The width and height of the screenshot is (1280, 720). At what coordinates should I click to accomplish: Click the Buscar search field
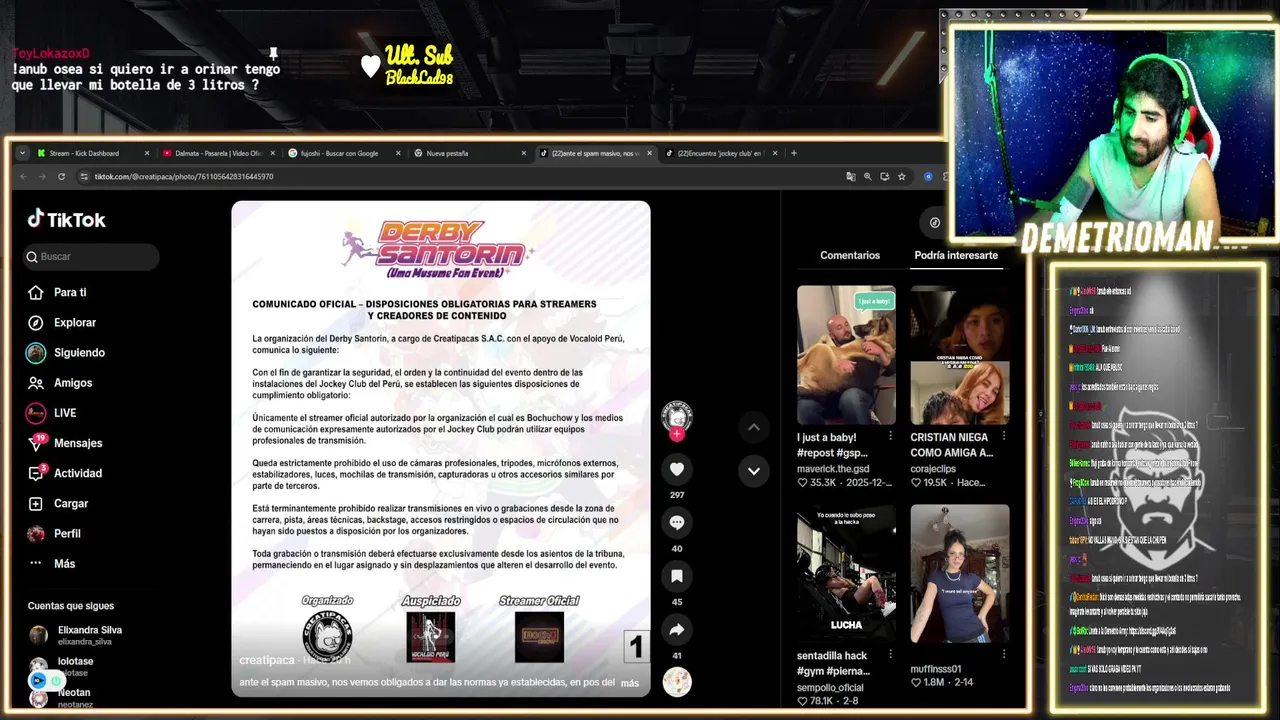pos(91,257)
